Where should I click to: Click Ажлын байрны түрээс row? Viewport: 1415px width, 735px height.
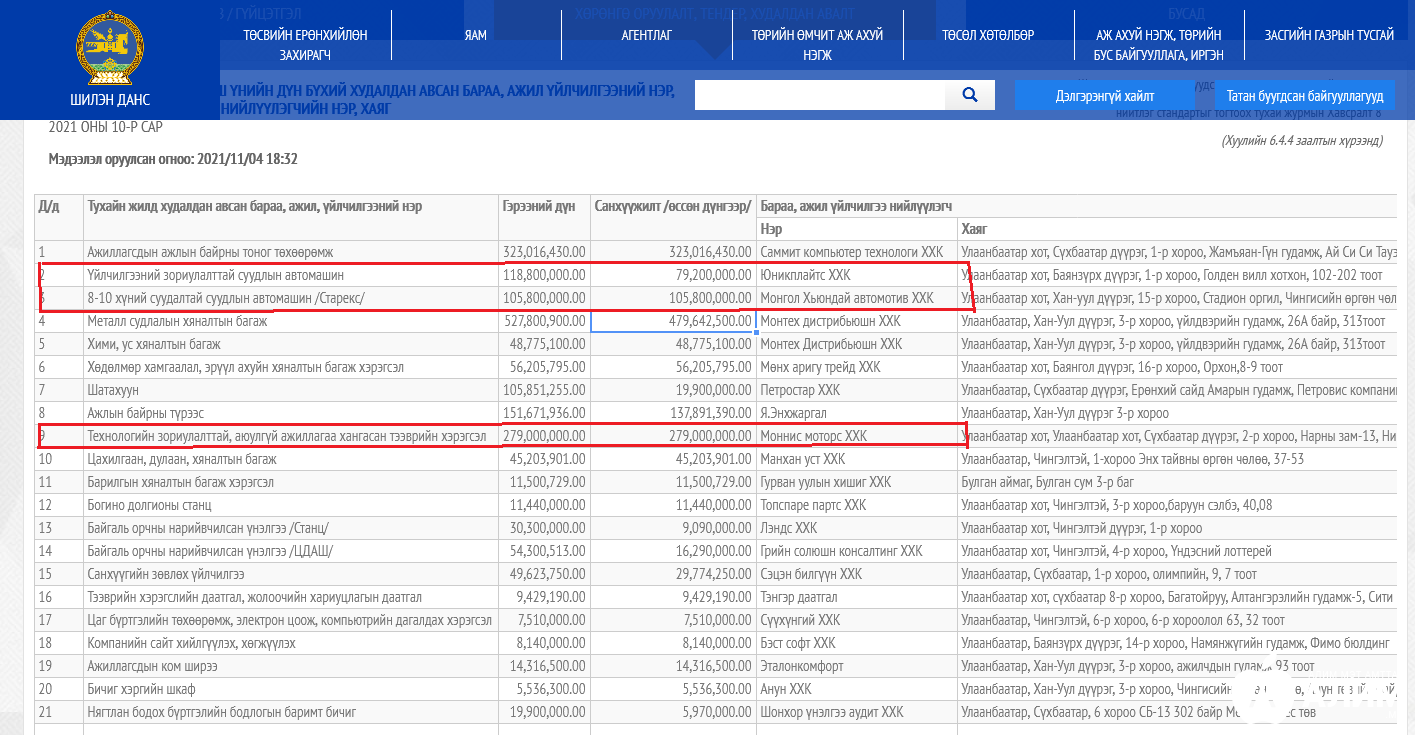[x=290, y=413]
